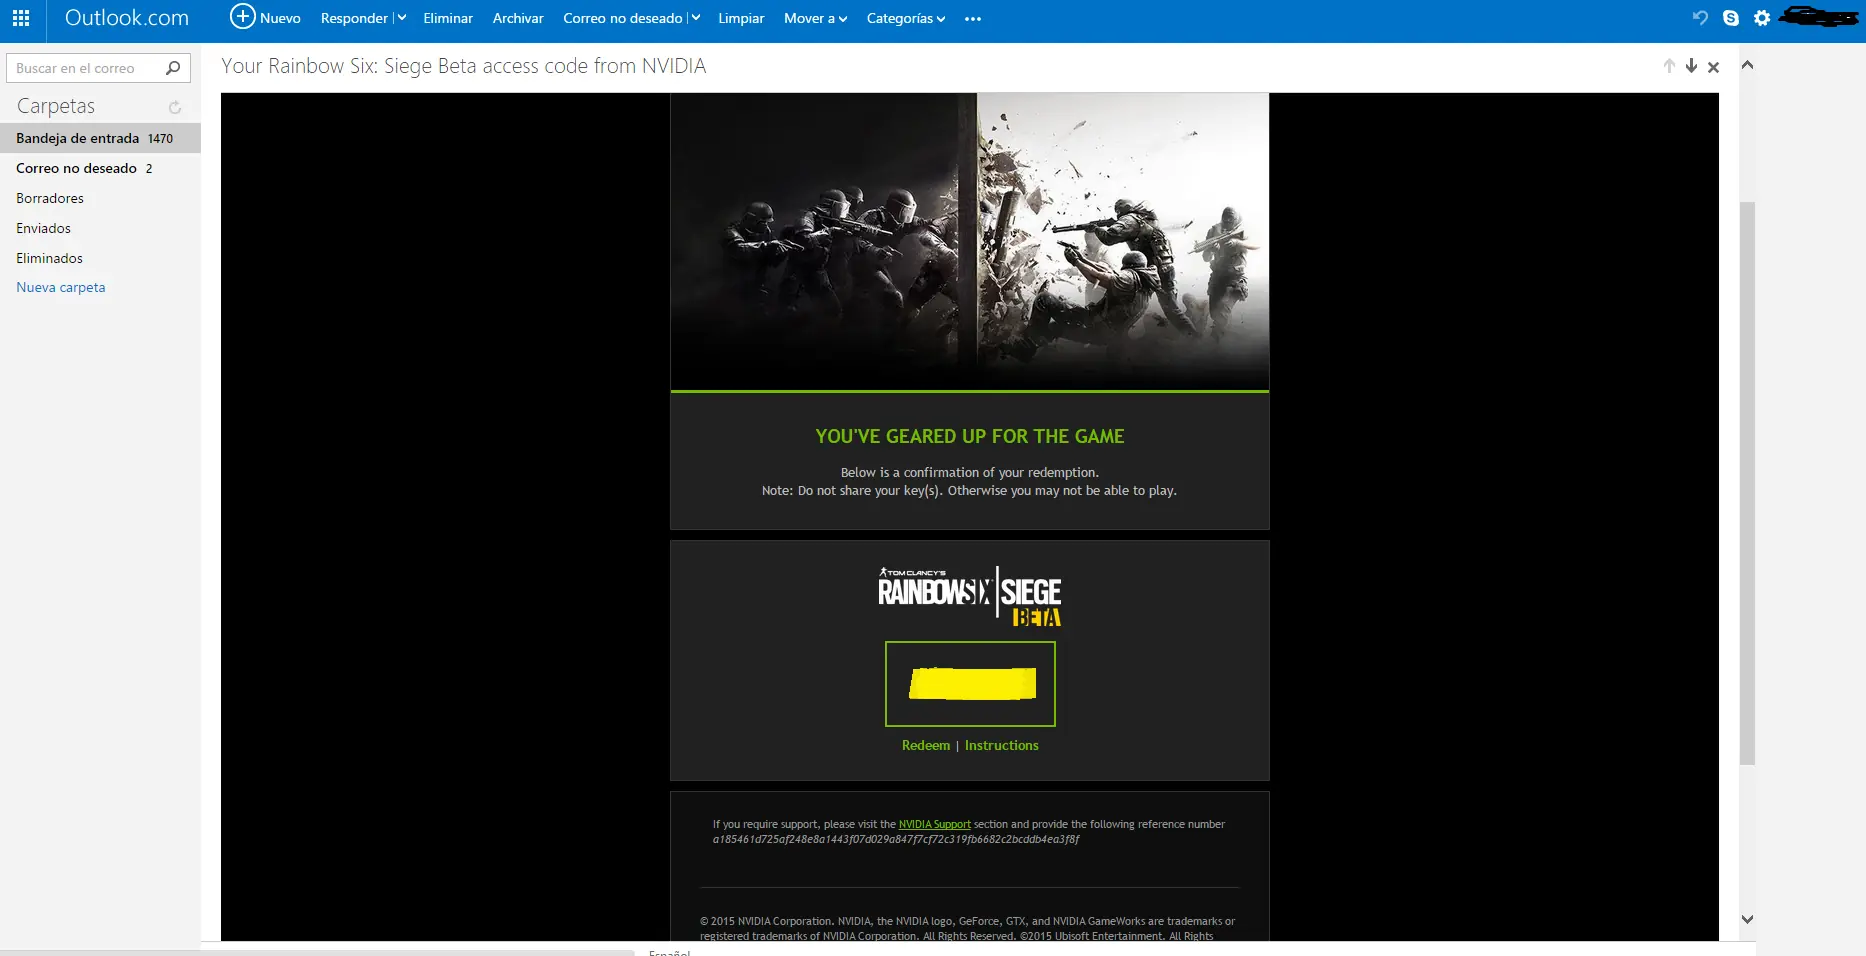The height and width of the screenshot is (956, 1866).
Task: Open the Mover a dropdown
Action: click(815, 18)
